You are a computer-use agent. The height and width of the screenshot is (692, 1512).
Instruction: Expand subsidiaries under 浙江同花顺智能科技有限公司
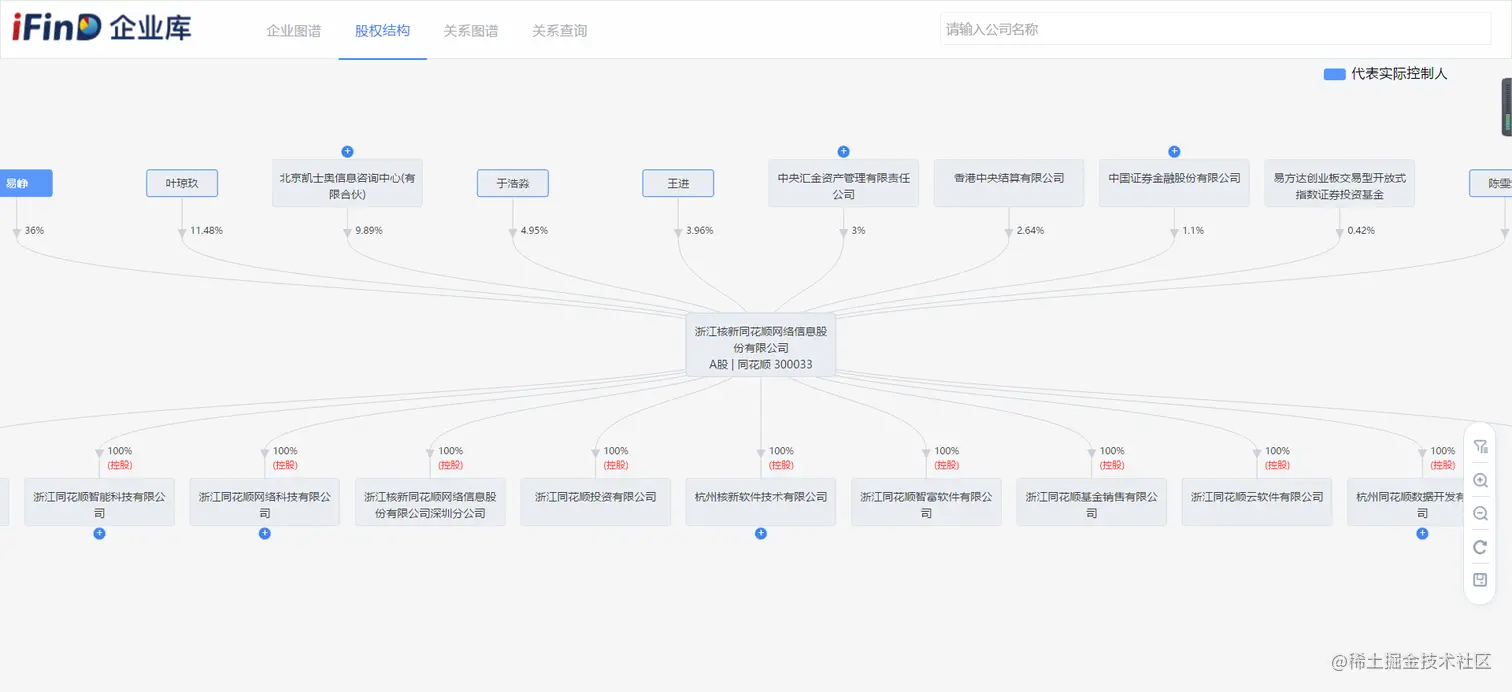(99, 533)
